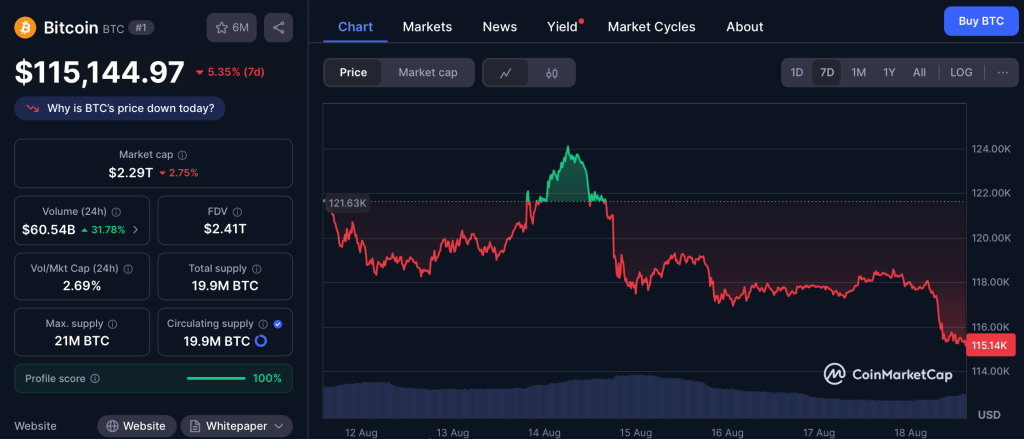Image resolution: width=1024 pixels, height=439 pixels.
Task: Toggle chart to Price view
Action: pyautogui.click(x=353, y=72)
